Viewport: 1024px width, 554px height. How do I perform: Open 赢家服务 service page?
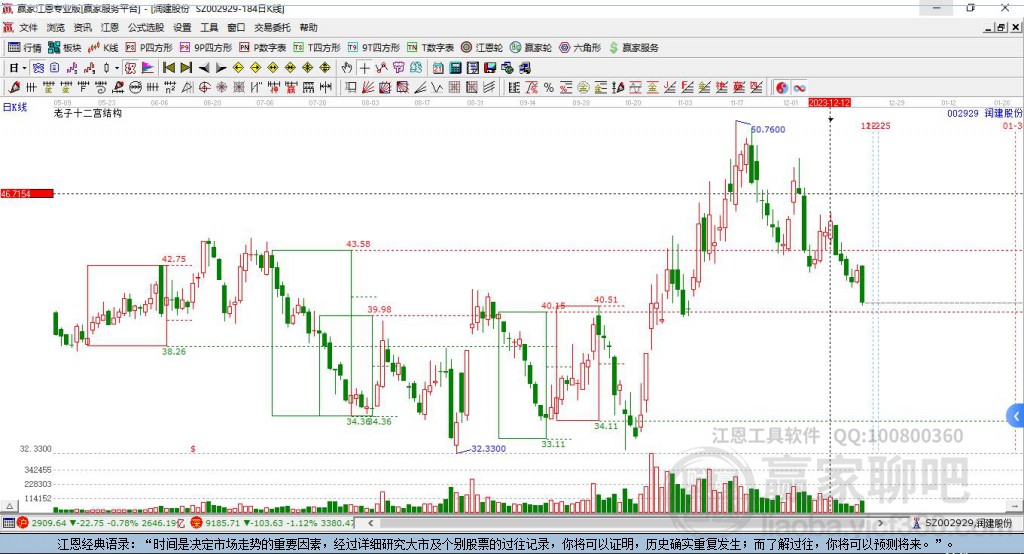click(633, 48)
